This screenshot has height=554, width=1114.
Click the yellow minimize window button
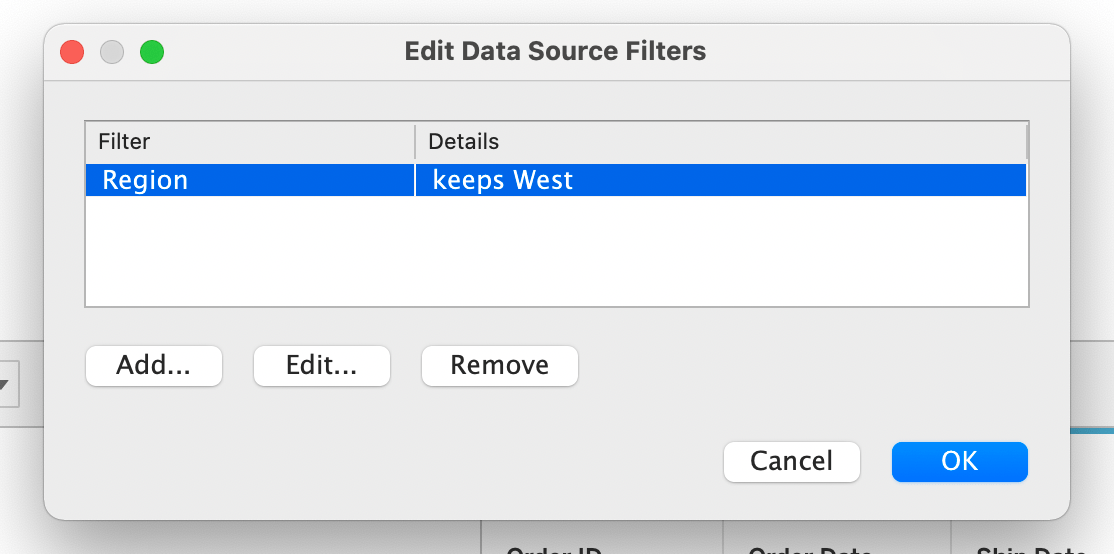(112, 52)
